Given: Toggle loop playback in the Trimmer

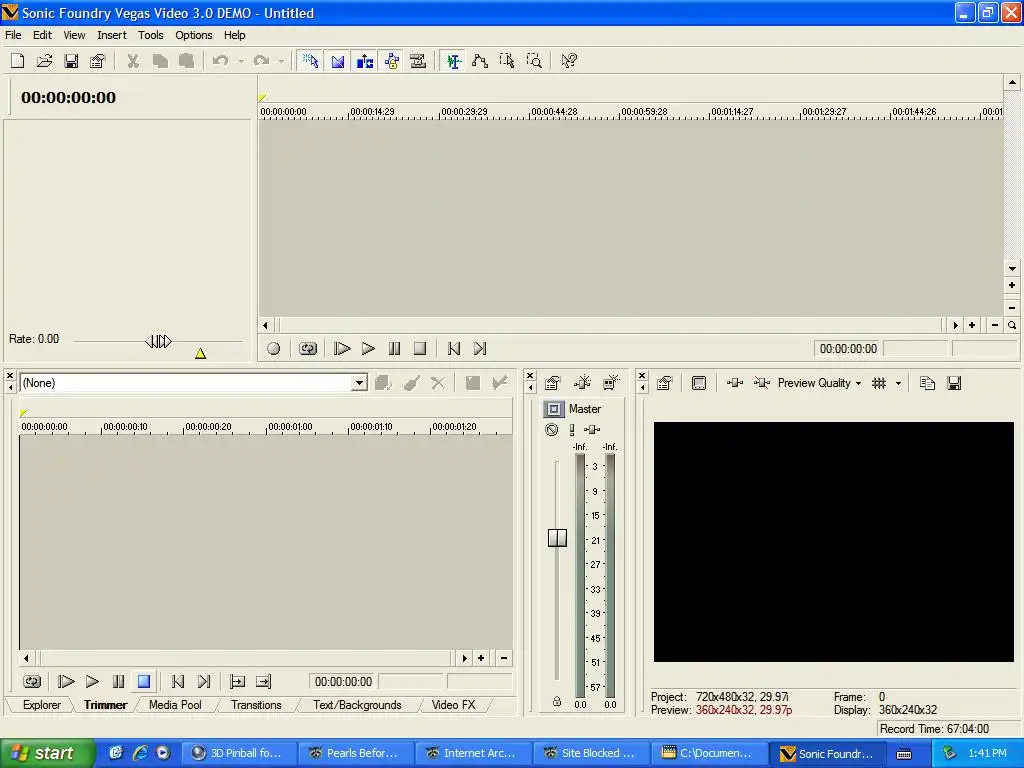Looking at the screenshot, I should tap(31, 682).
